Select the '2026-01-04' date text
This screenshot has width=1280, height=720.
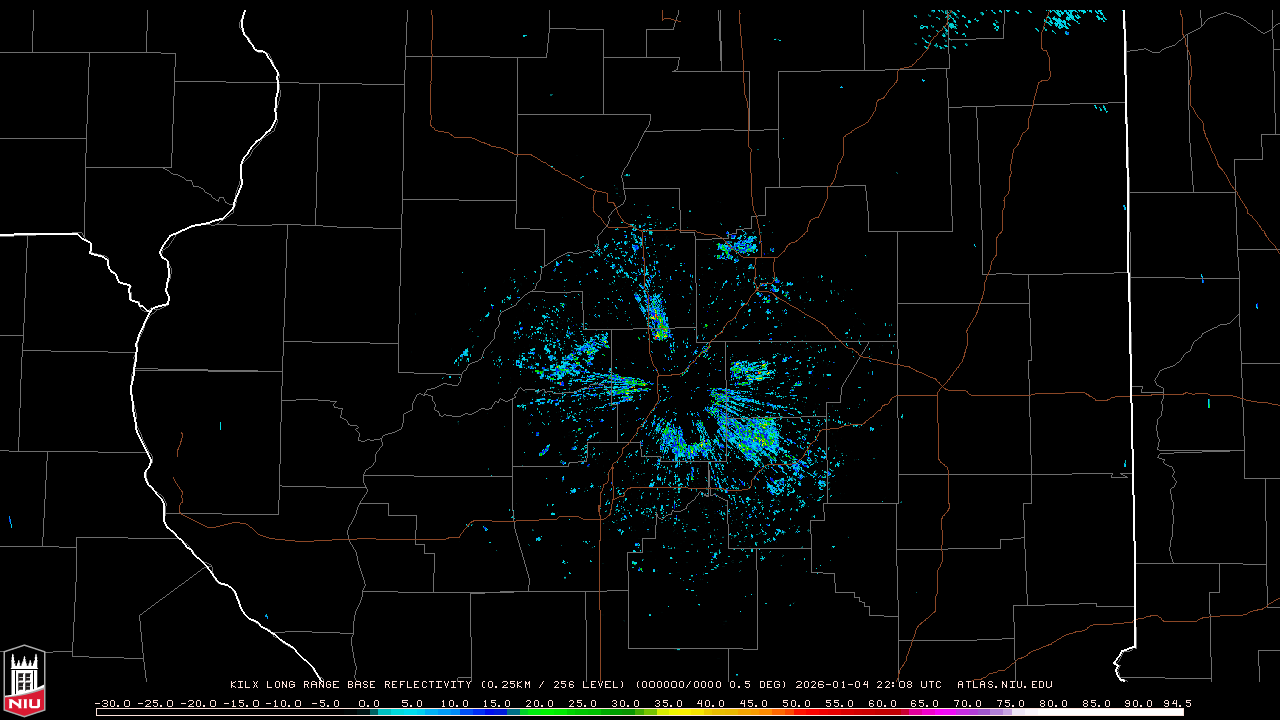click(834, 685)
